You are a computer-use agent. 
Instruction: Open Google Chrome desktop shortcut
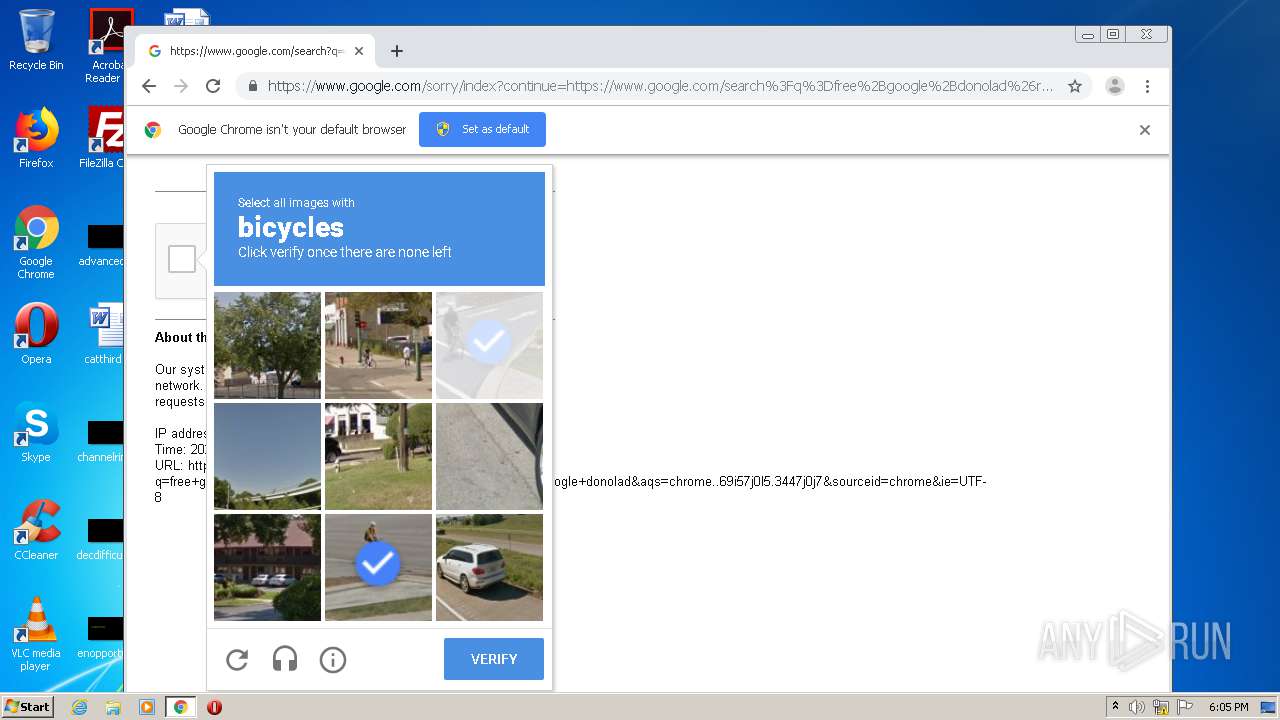coord(36,243)
